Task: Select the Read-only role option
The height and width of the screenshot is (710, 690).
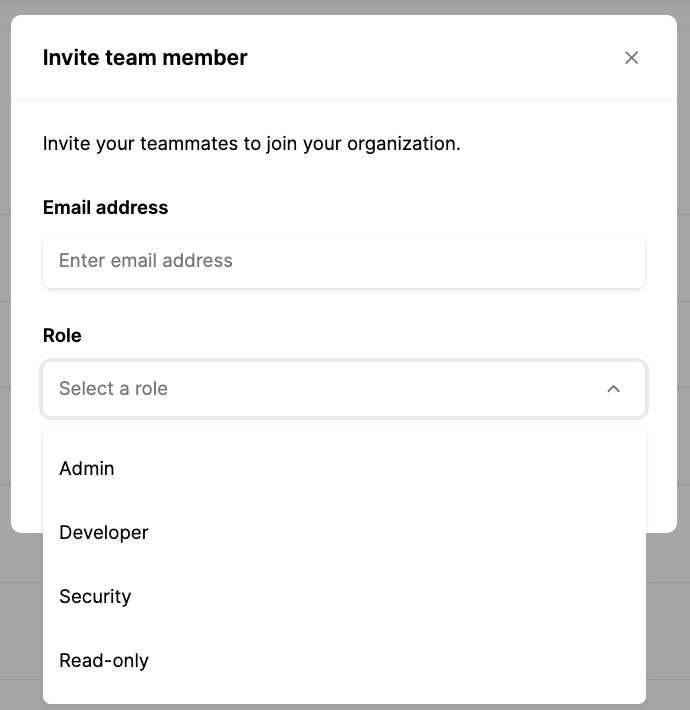Action: (344, 661)
